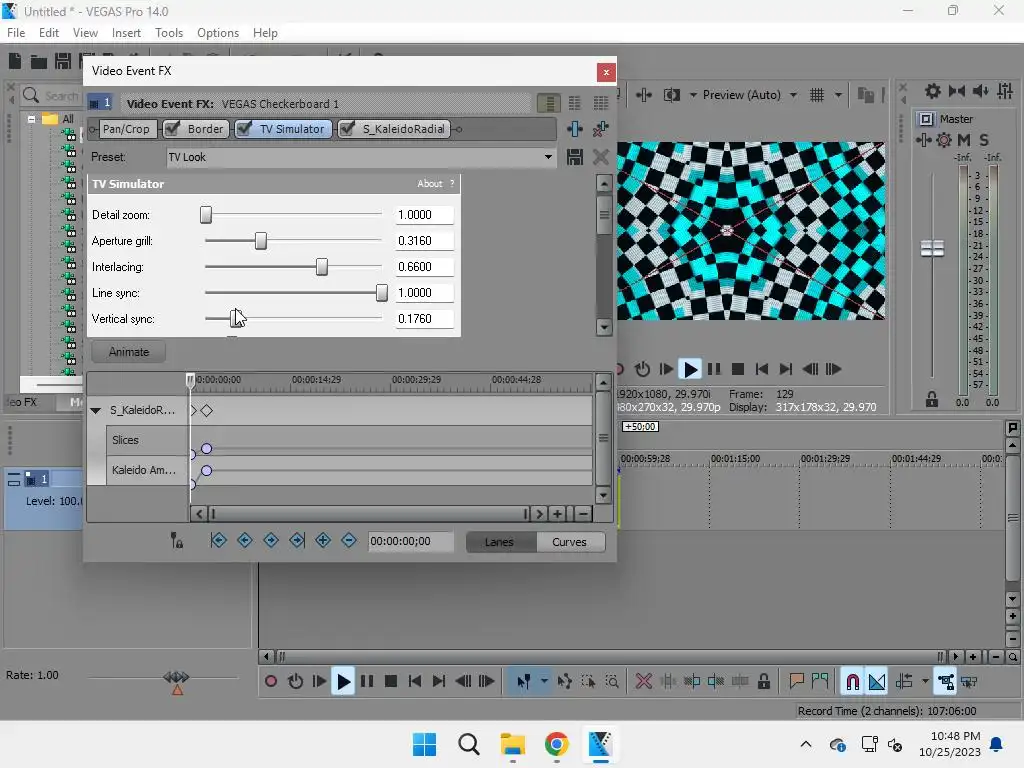Open the View menu
Screen dimensions: 1024x768
(85, 33)
